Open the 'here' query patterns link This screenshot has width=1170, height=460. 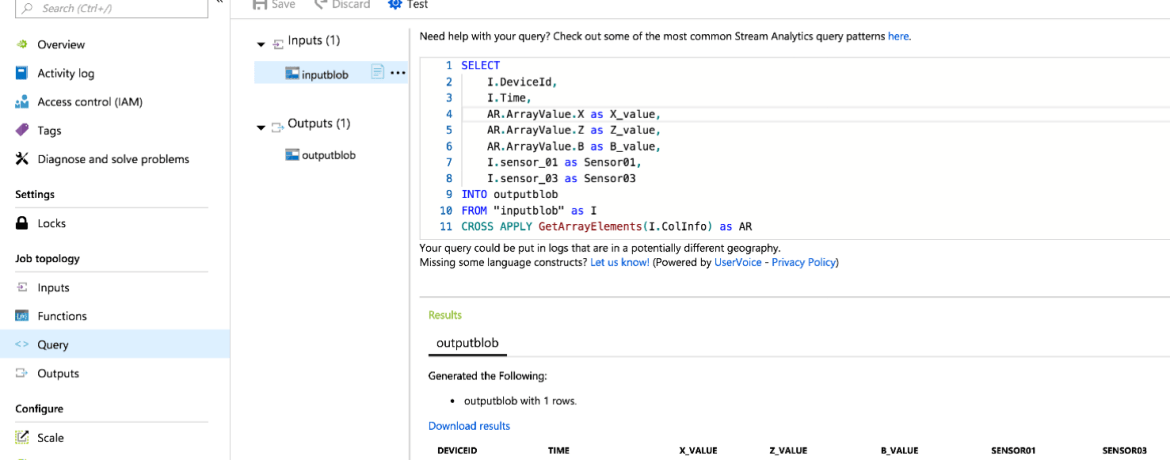[x=898, y=35]
